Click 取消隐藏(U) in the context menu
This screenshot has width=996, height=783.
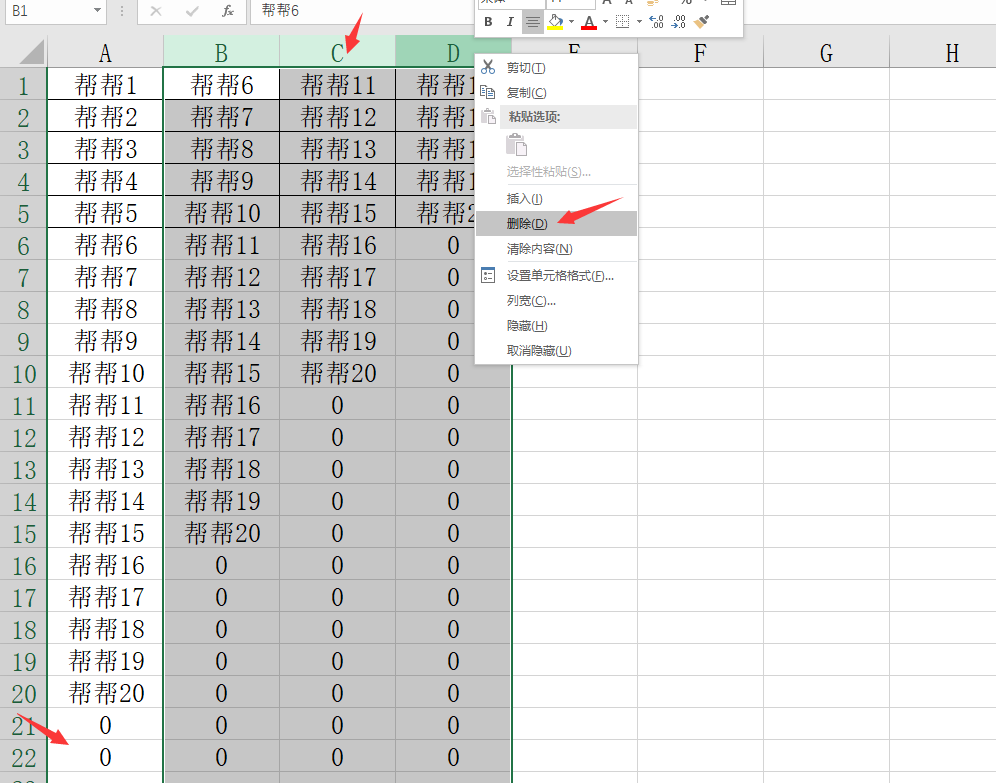pos(539,351)
